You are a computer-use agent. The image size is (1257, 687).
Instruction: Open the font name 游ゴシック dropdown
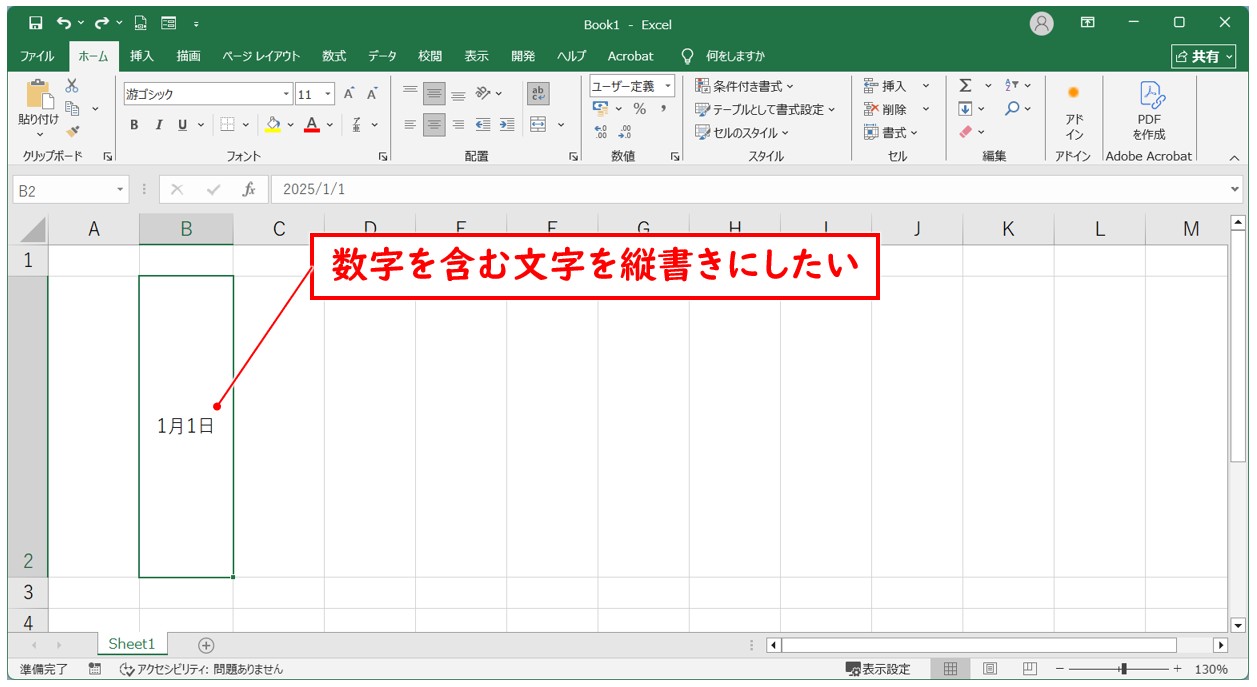287,94
